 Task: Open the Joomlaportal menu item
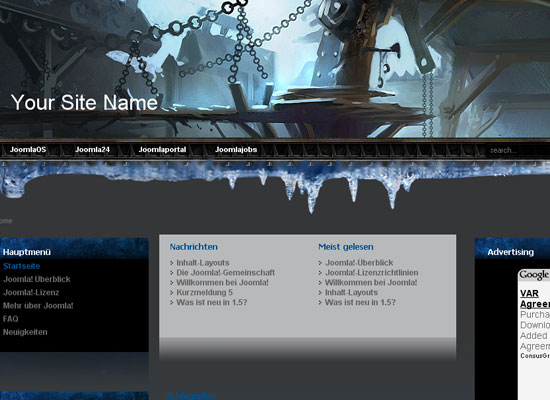pyautogui.click(x=162, y=149)
